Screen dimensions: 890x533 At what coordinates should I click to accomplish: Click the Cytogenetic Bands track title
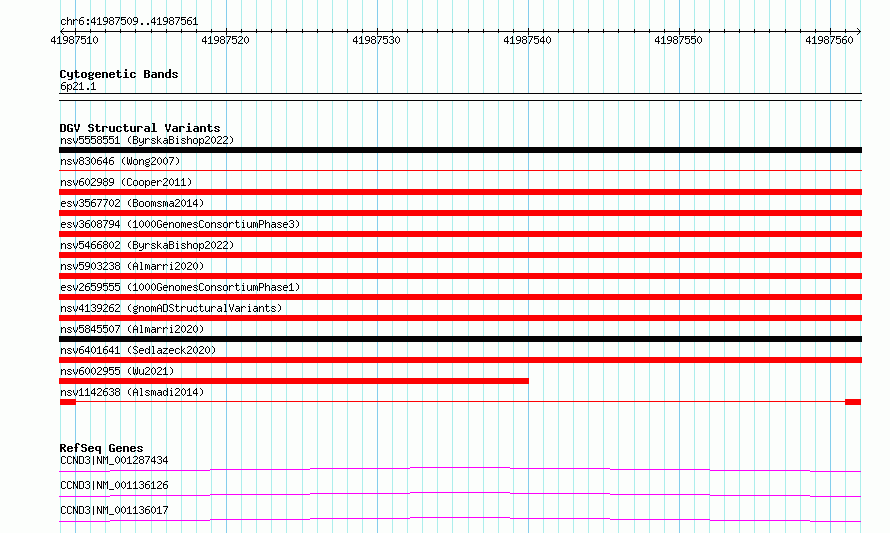[x=119, y=74]
